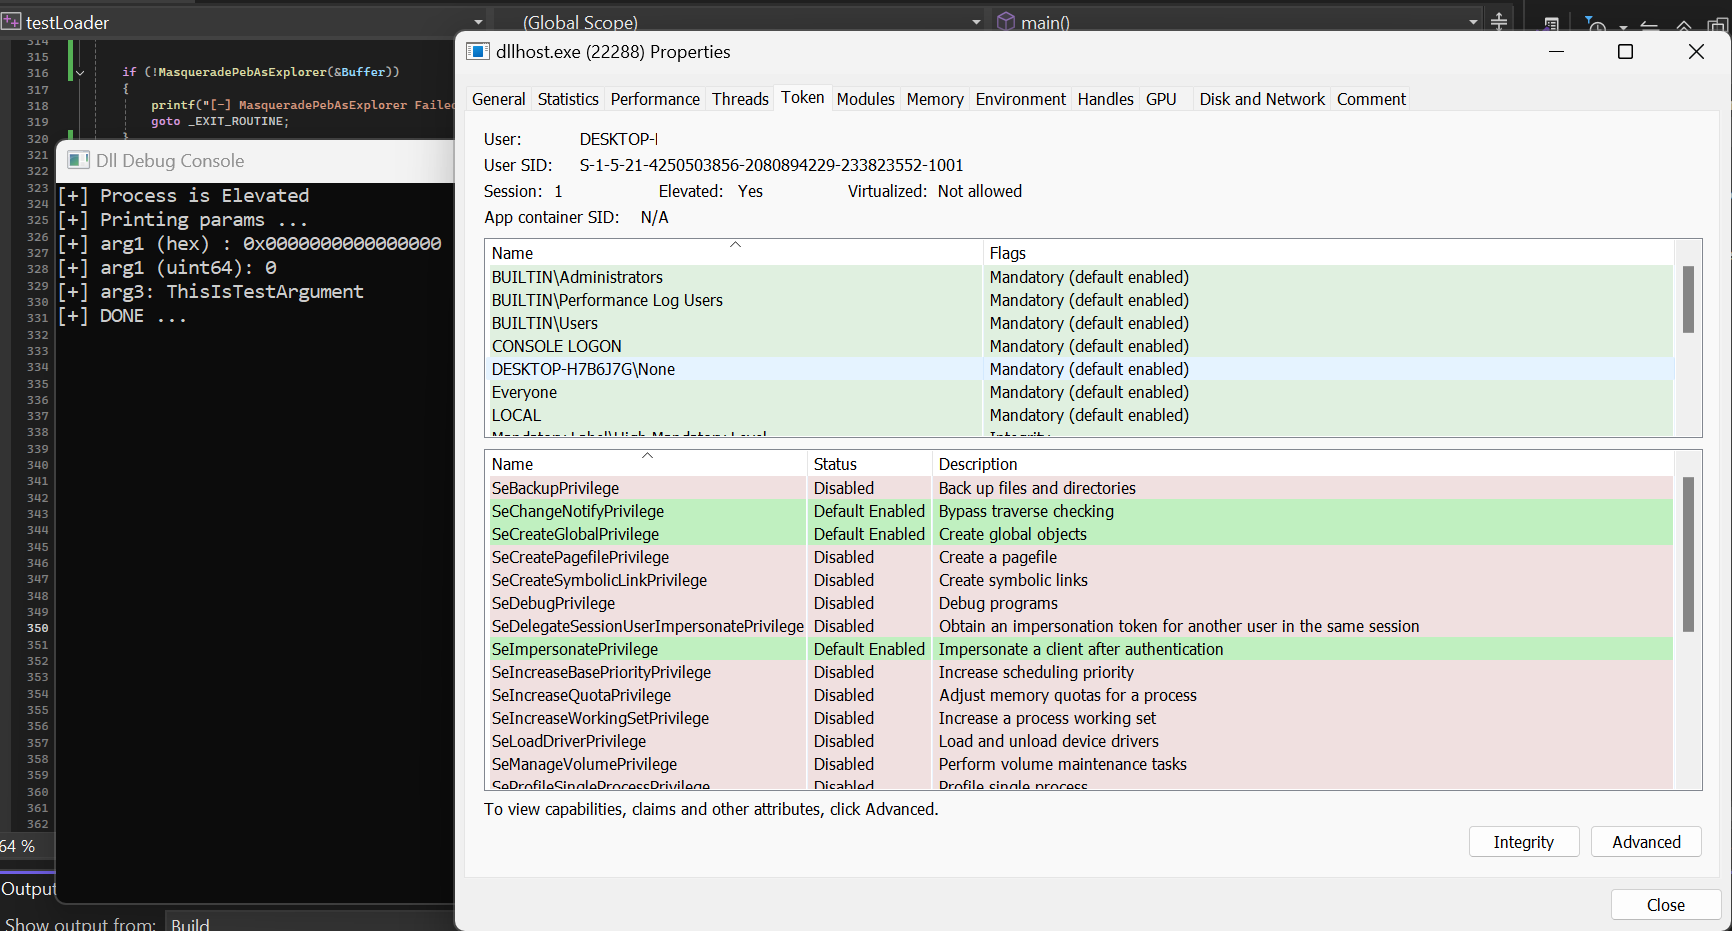Collapse the code block at line 316

(x=80, y=73)
